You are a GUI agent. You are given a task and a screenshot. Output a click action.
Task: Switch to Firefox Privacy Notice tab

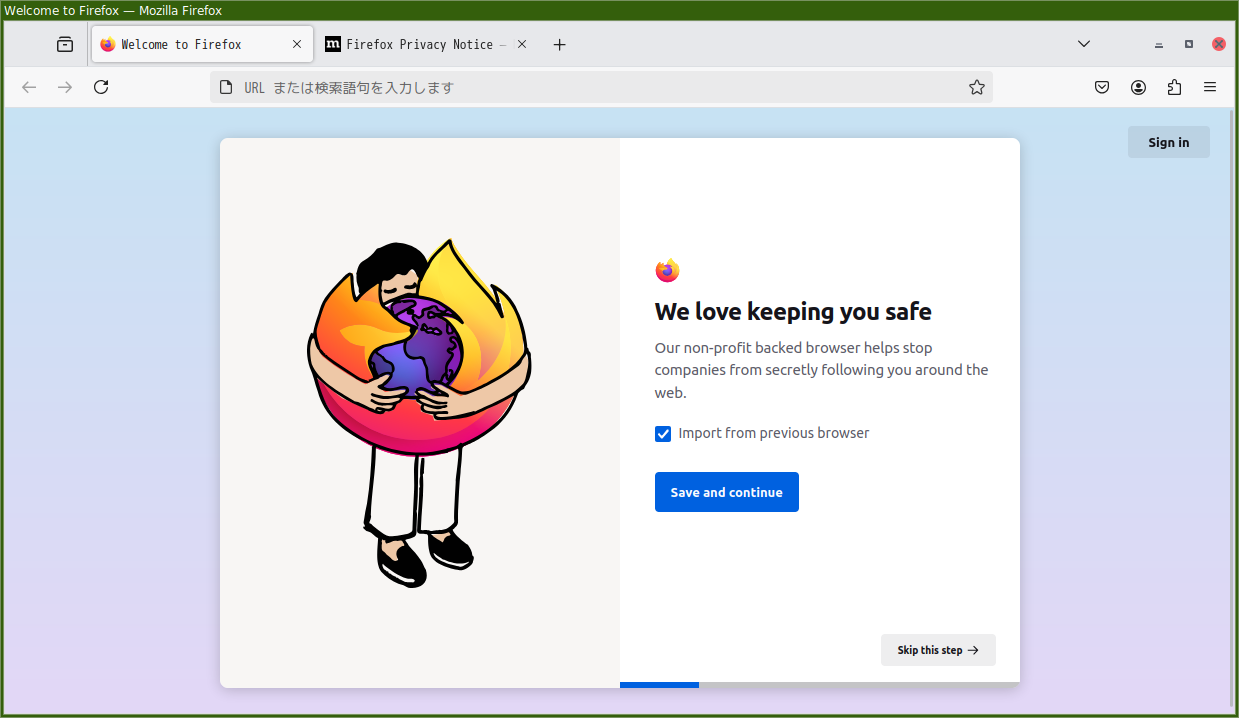click(x=418, y=44)
